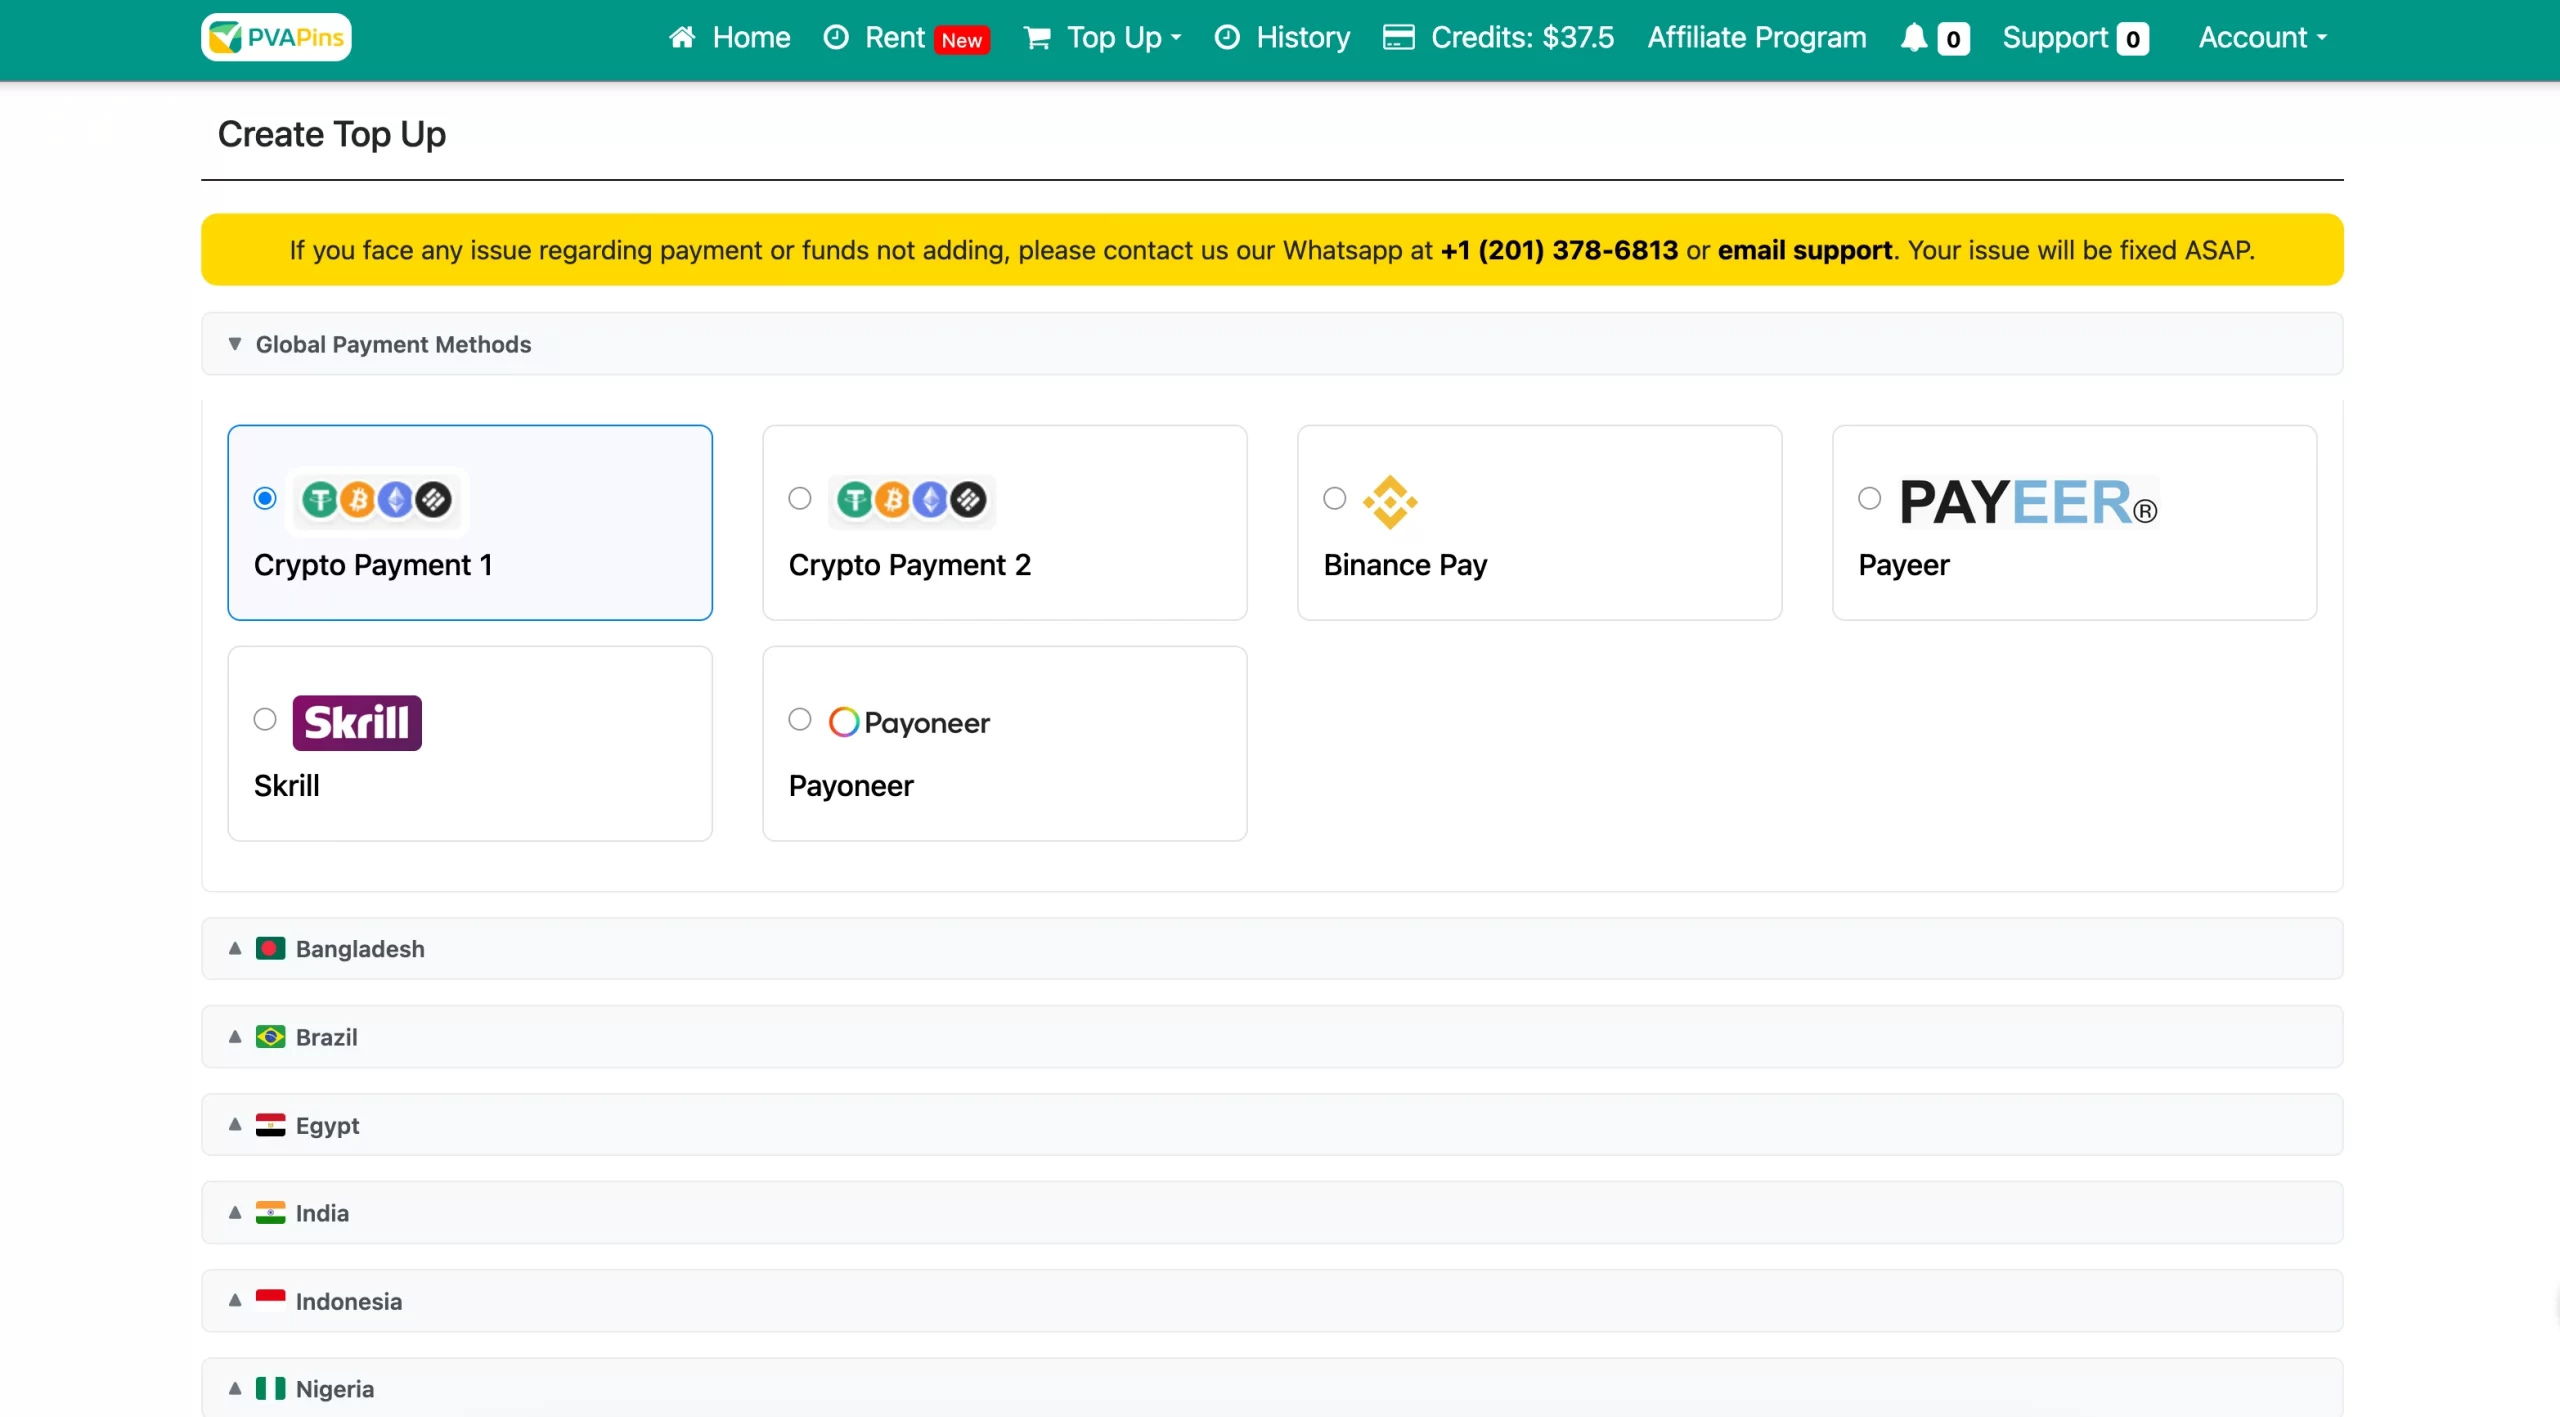The height and width of the screenshot is (1417, 2560).
Task: Click the Nigeria flag icon
Action: pos(270,1388)
